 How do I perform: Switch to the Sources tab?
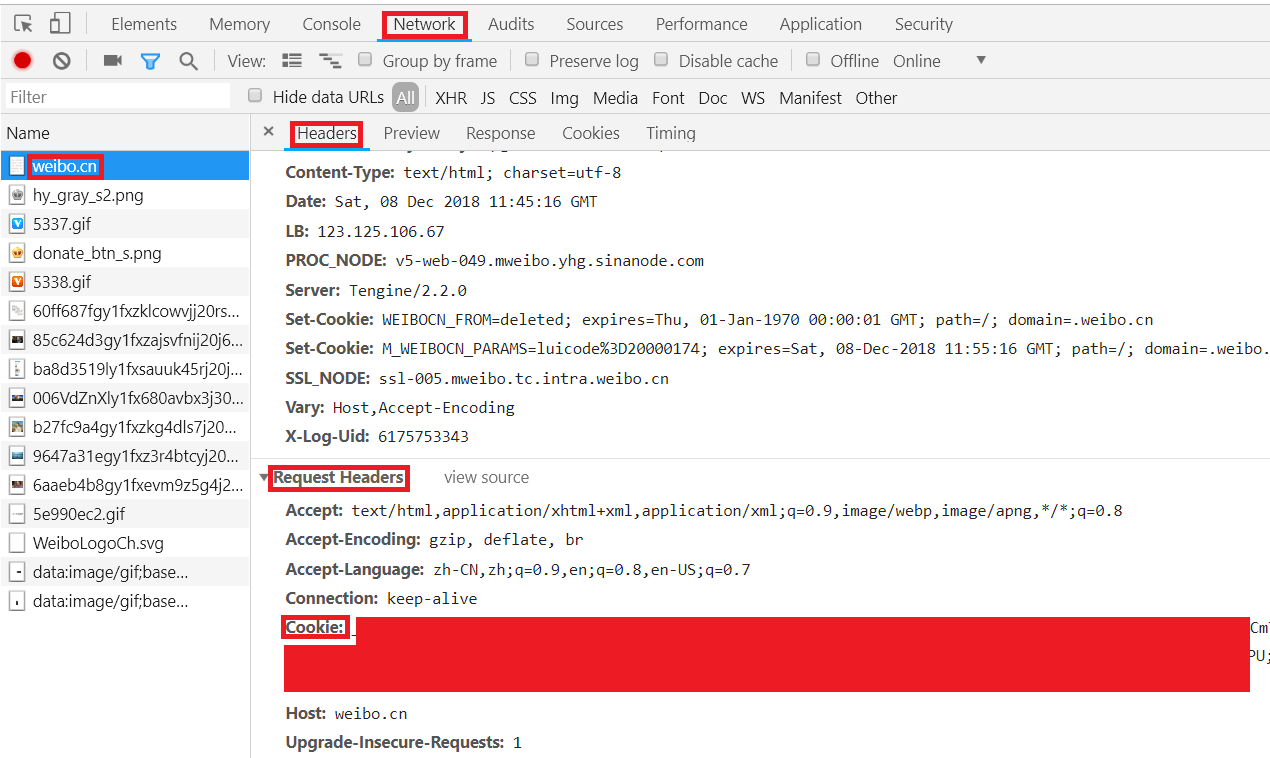(595, 24)
